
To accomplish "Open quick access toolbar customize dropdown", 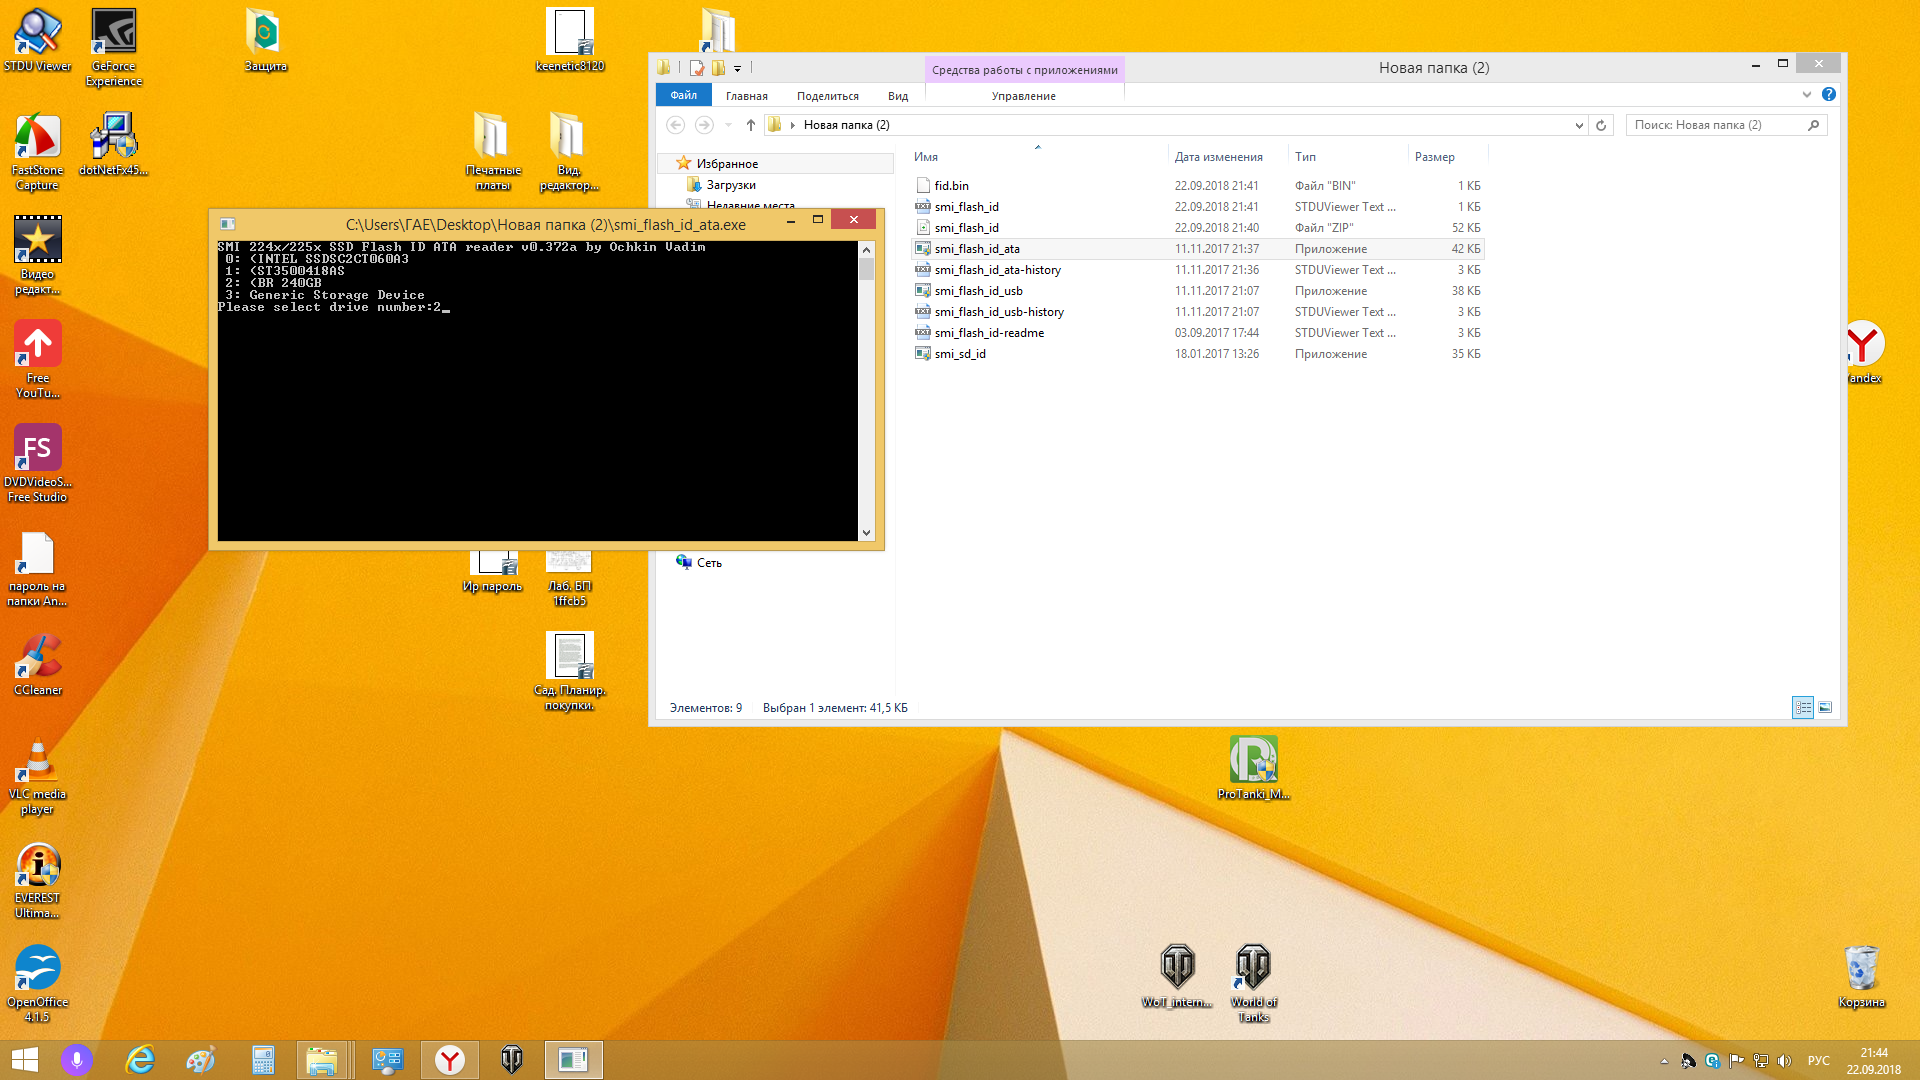I will (738, 69).
